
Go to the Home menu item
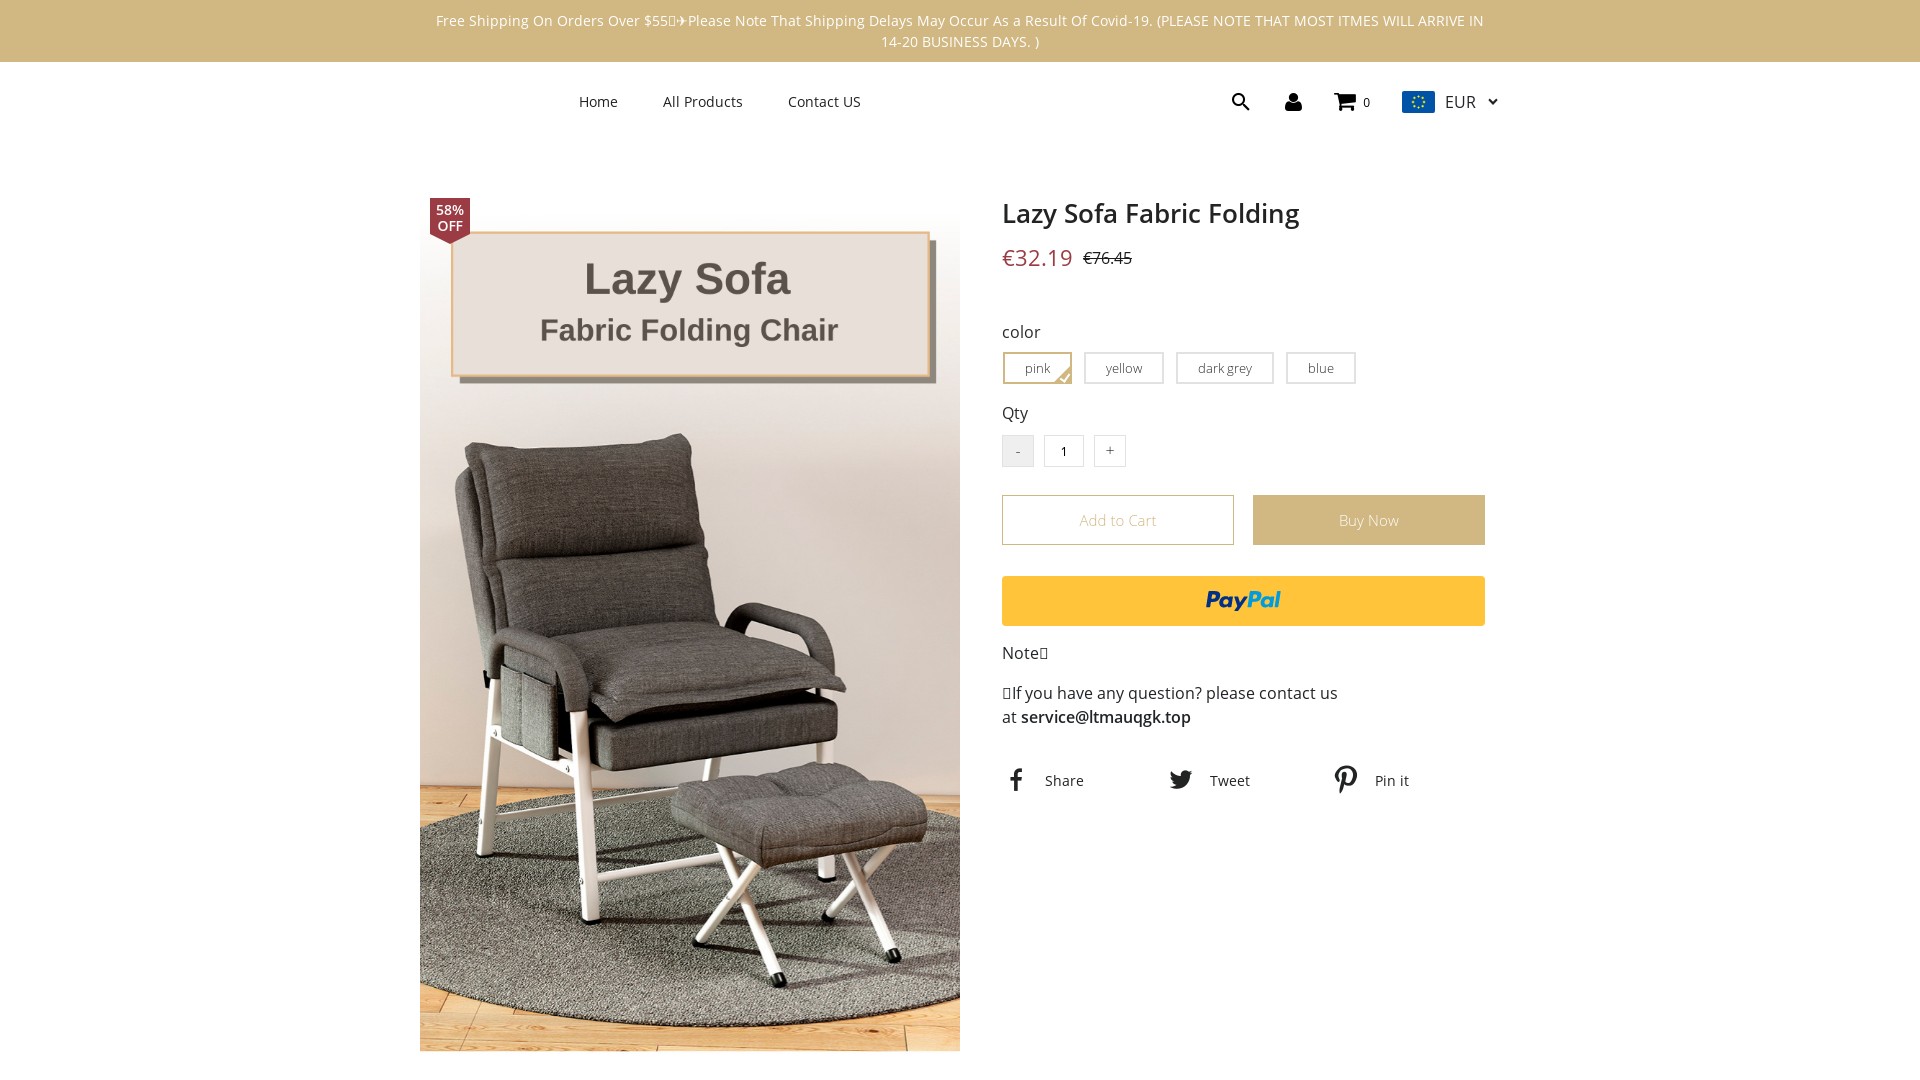click(x=598, y=102)
